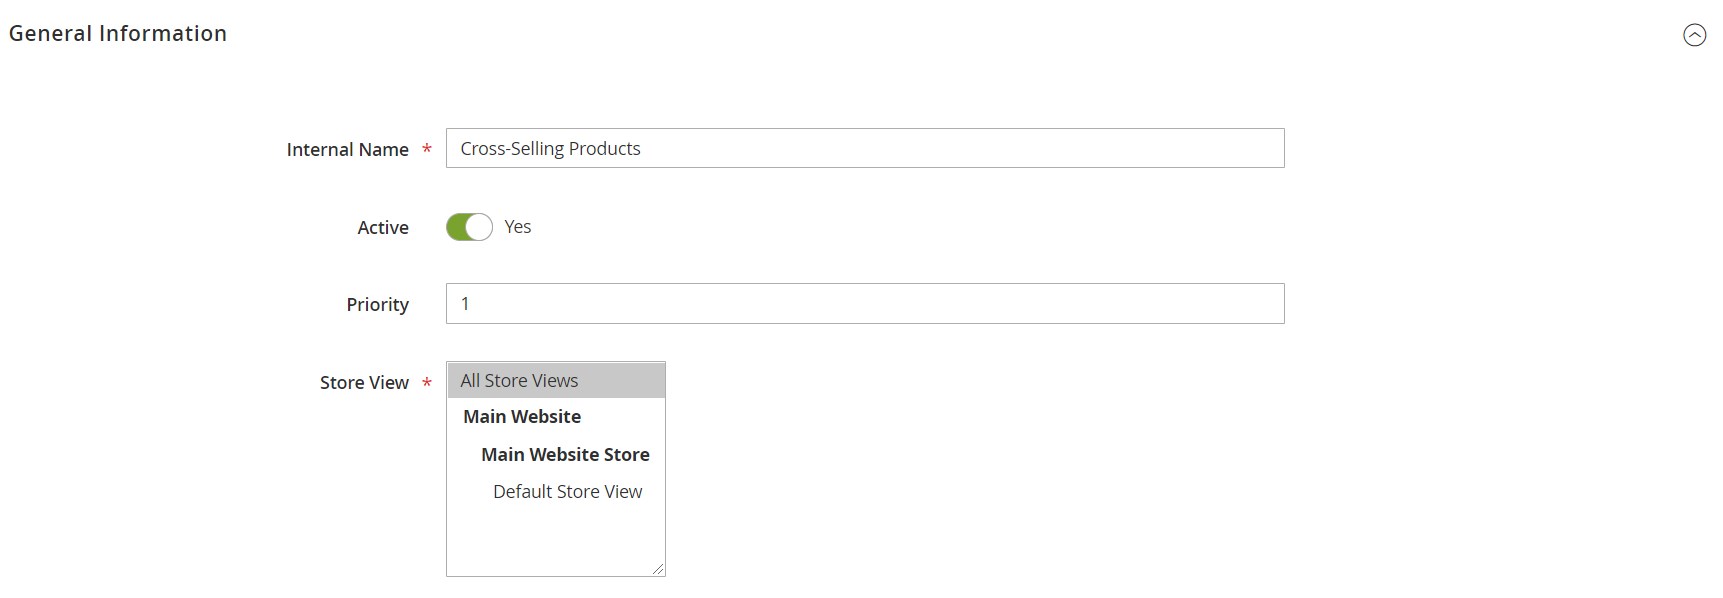This screenshot has height=598, width=1723.
Task: Click the red asterisk next to Internal Name
Action: [x=427, y=149]
